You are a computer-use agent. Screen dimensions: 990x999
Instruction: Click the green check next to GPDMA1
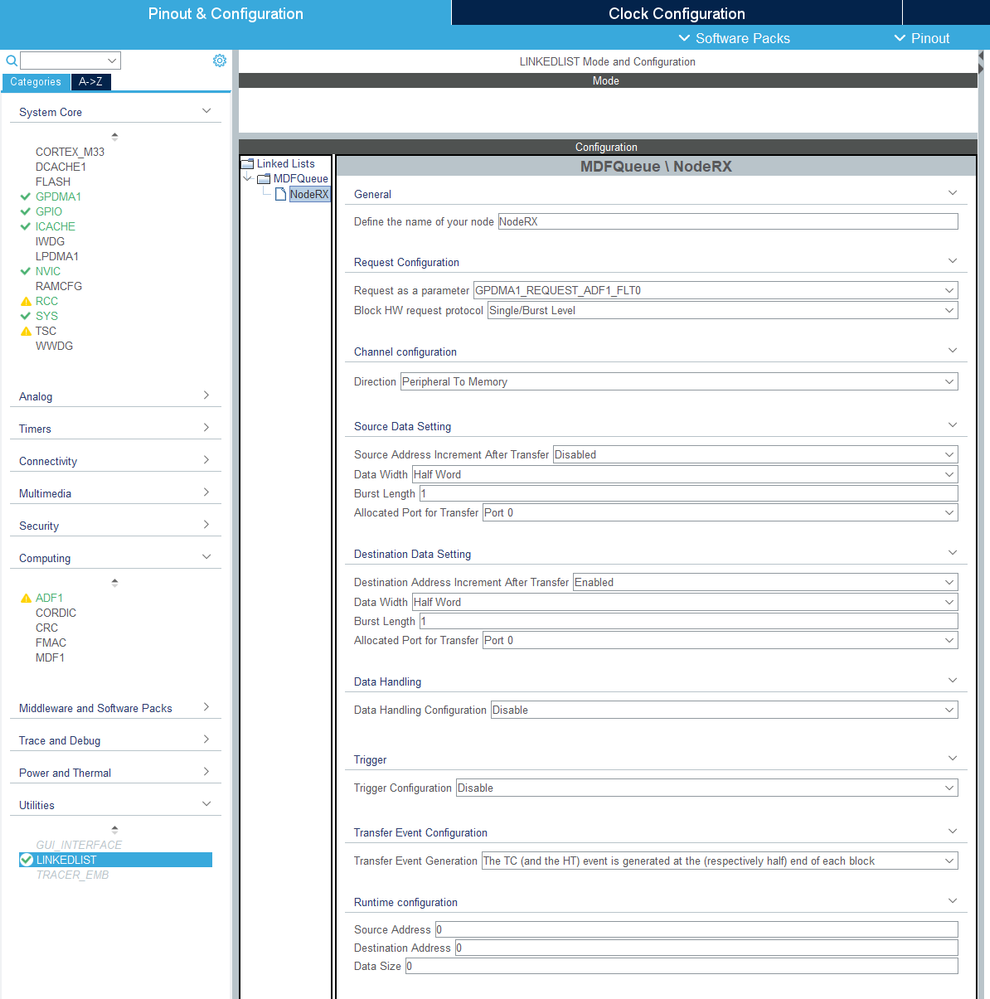click(25, 196)
